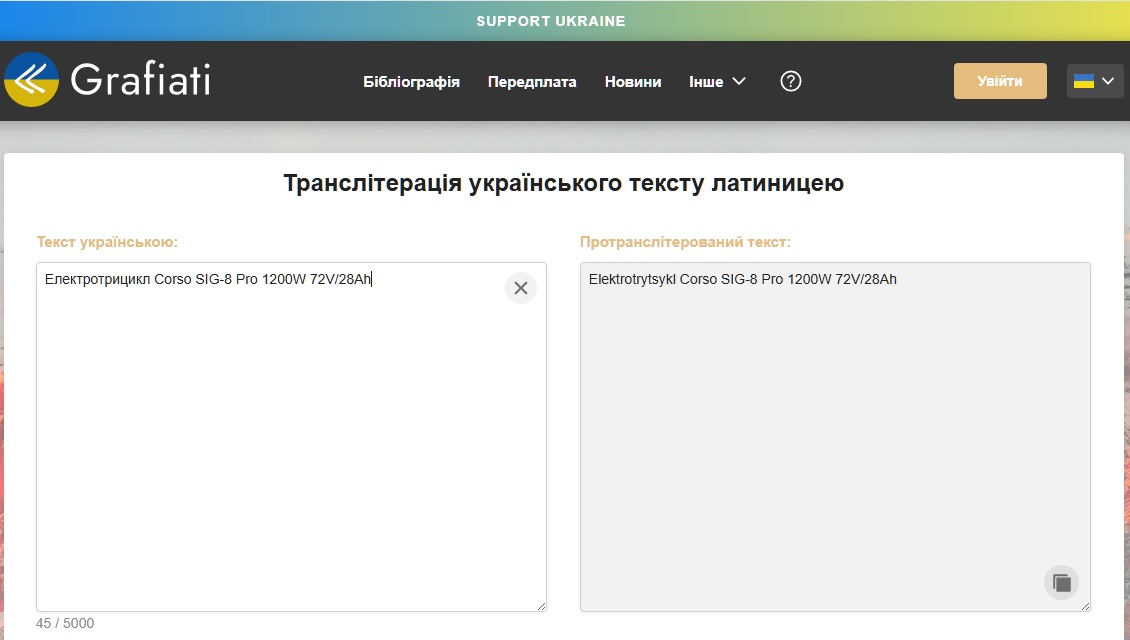Image resolution: width=1130 pixels, height=640 pixels.
Task: Click the label 'Текст українською:'
Action: click(107, 242)
